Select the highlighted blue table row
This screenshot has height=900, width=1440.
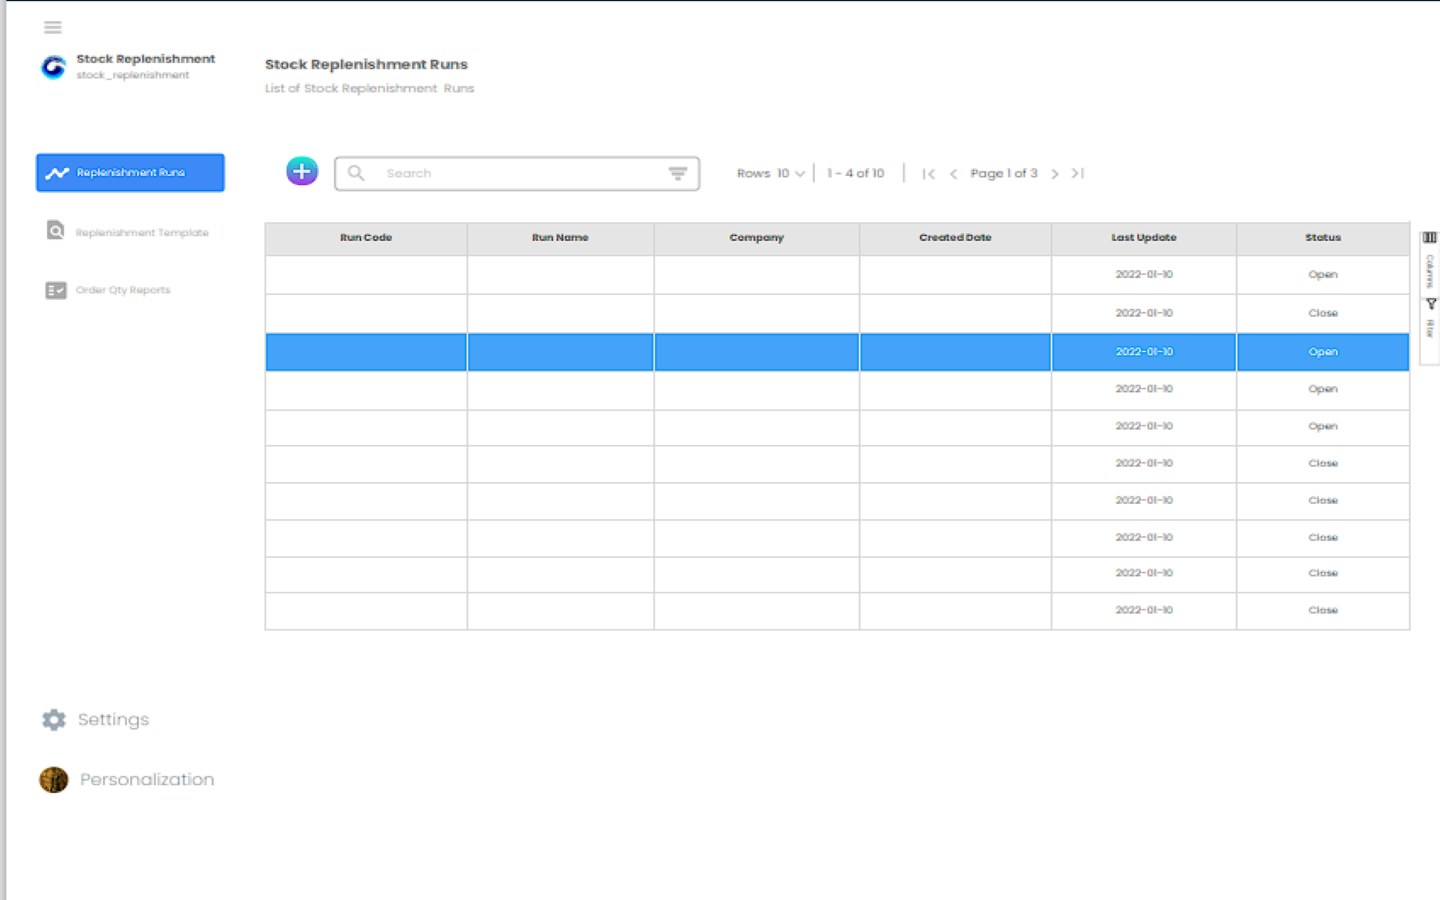836,352
